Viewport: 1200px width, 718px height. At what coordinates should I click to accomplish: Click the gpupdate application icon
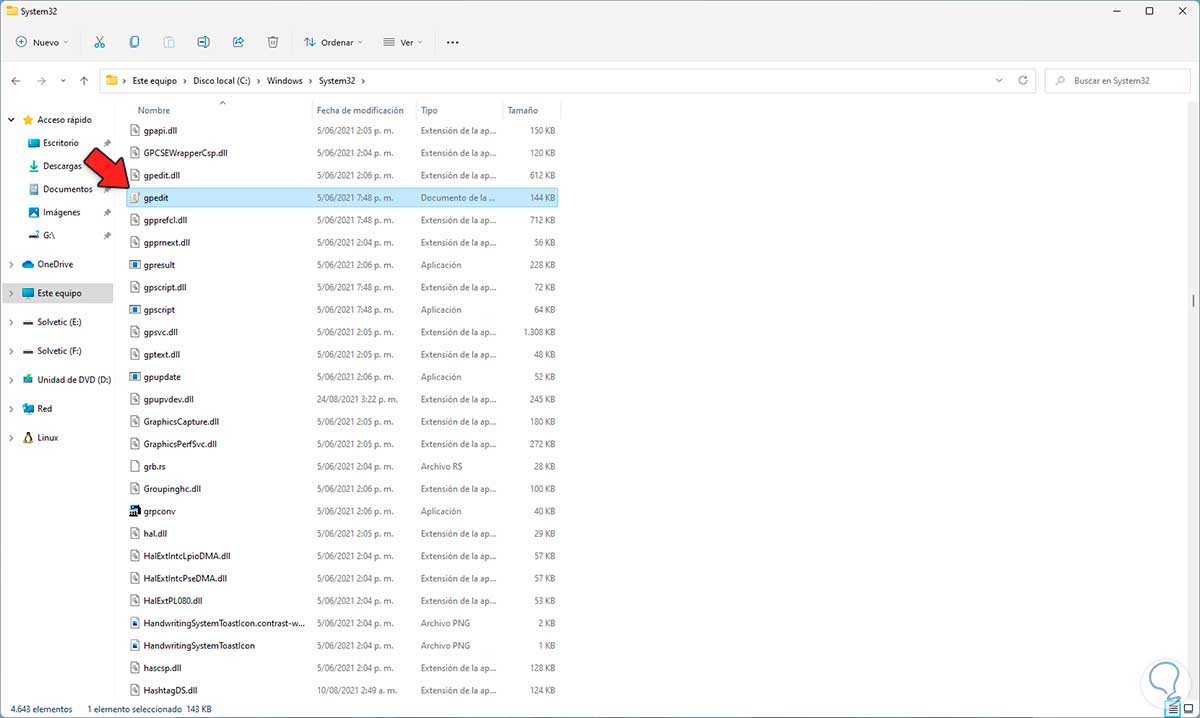click(135, 377)
